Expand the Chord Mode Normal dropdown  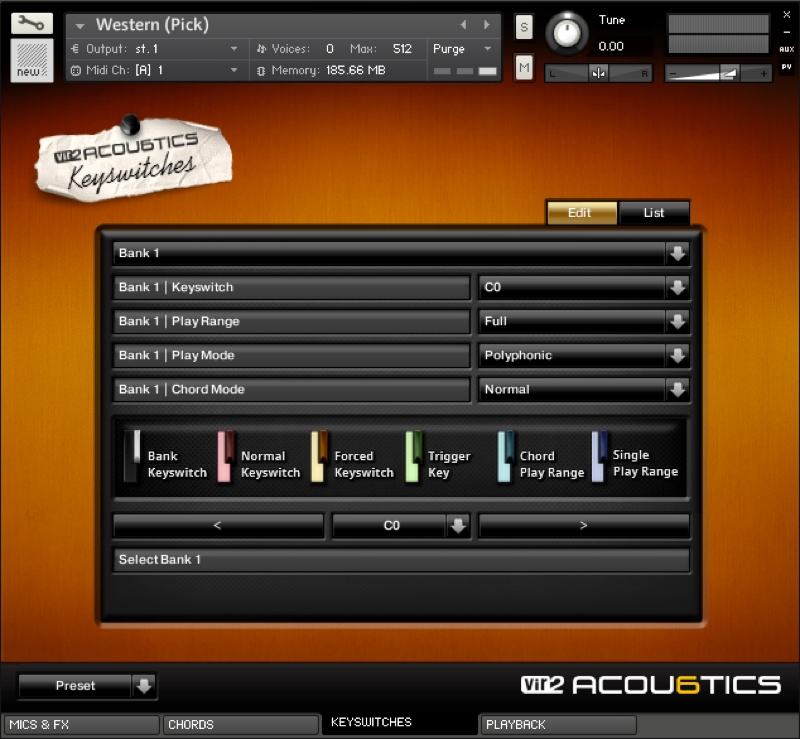point(678,389)
